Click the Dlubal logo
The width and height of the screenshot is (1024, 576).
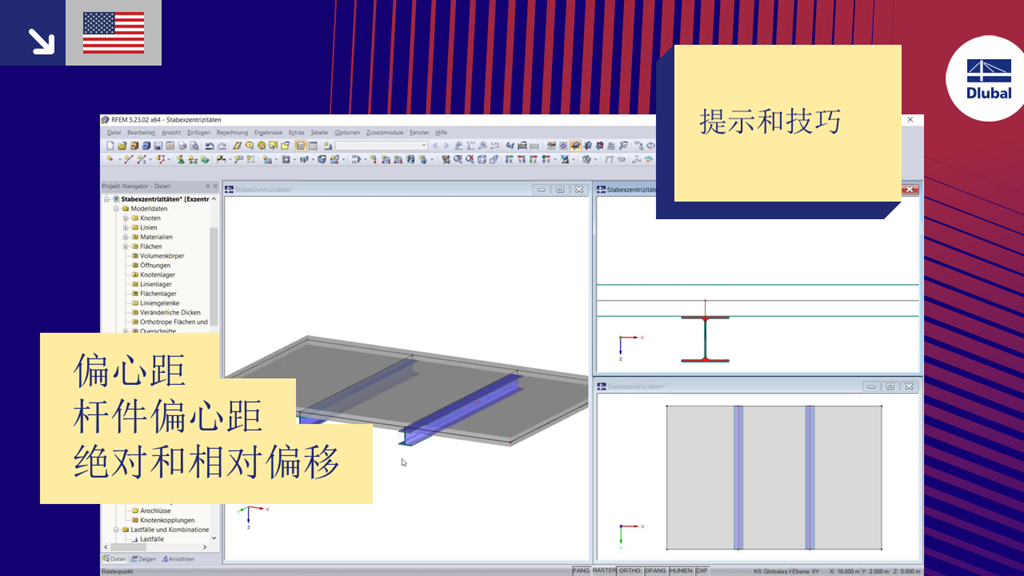point(988,78)
